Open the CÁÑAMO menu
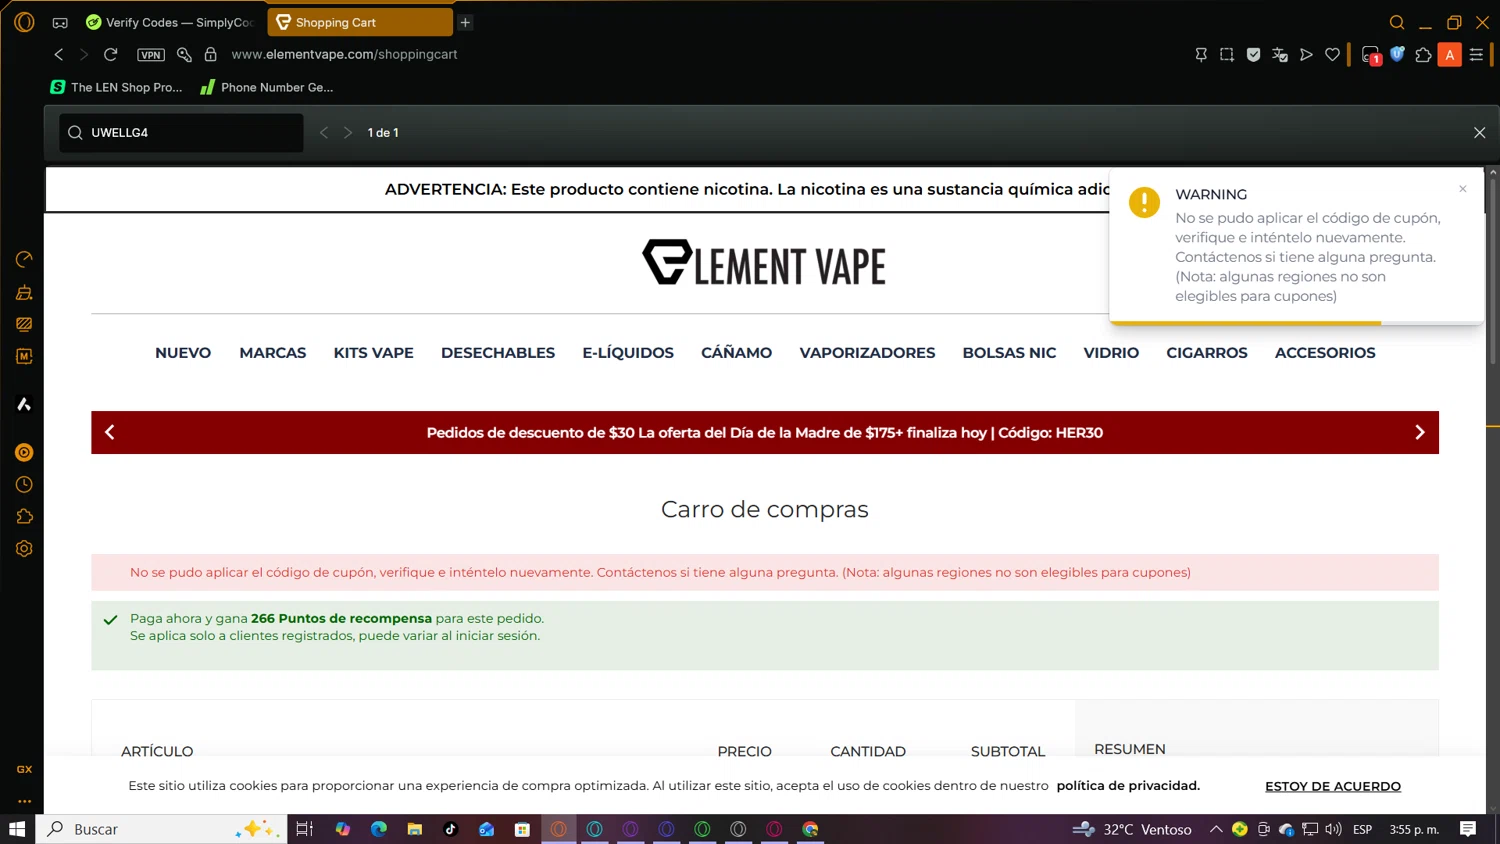Screen dimensions: 1500x844 [x=736, y=353]
